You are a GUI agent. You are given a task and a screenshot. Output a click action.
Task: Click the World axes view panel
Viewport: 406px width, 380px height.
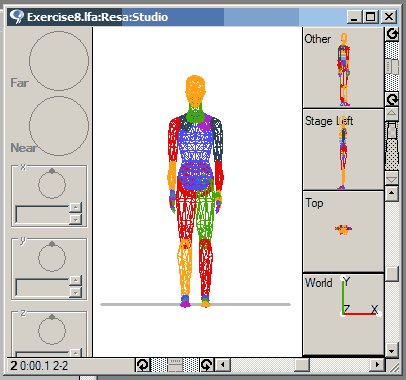click(x=343, y=314)
